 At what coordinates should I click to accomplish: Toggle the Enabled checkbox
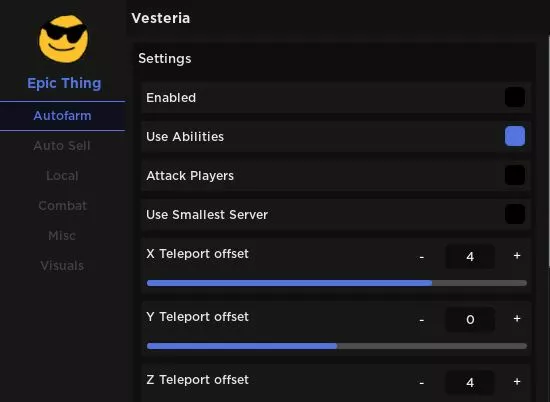coord(515,97)
